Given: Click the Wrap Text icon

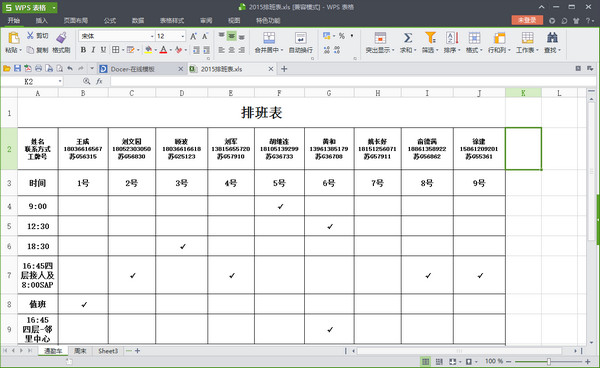Looking at the screenshot, I should [301, 38].
